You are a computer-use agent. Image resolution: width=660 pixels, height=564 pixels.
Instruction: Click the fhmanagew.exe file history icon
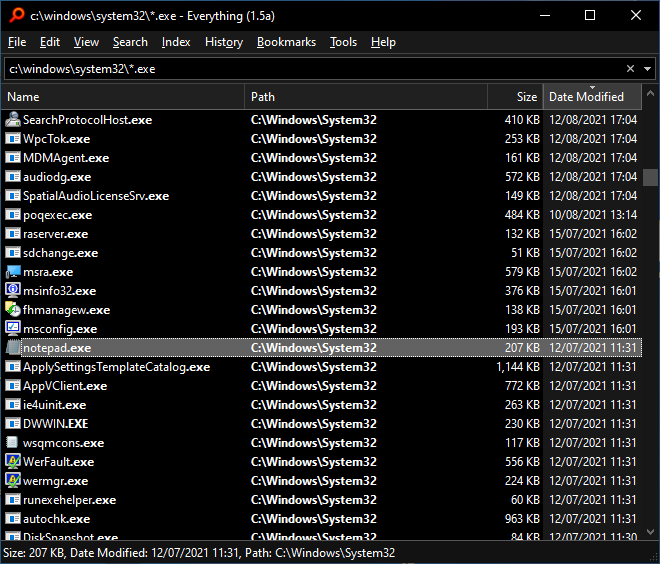13,310
